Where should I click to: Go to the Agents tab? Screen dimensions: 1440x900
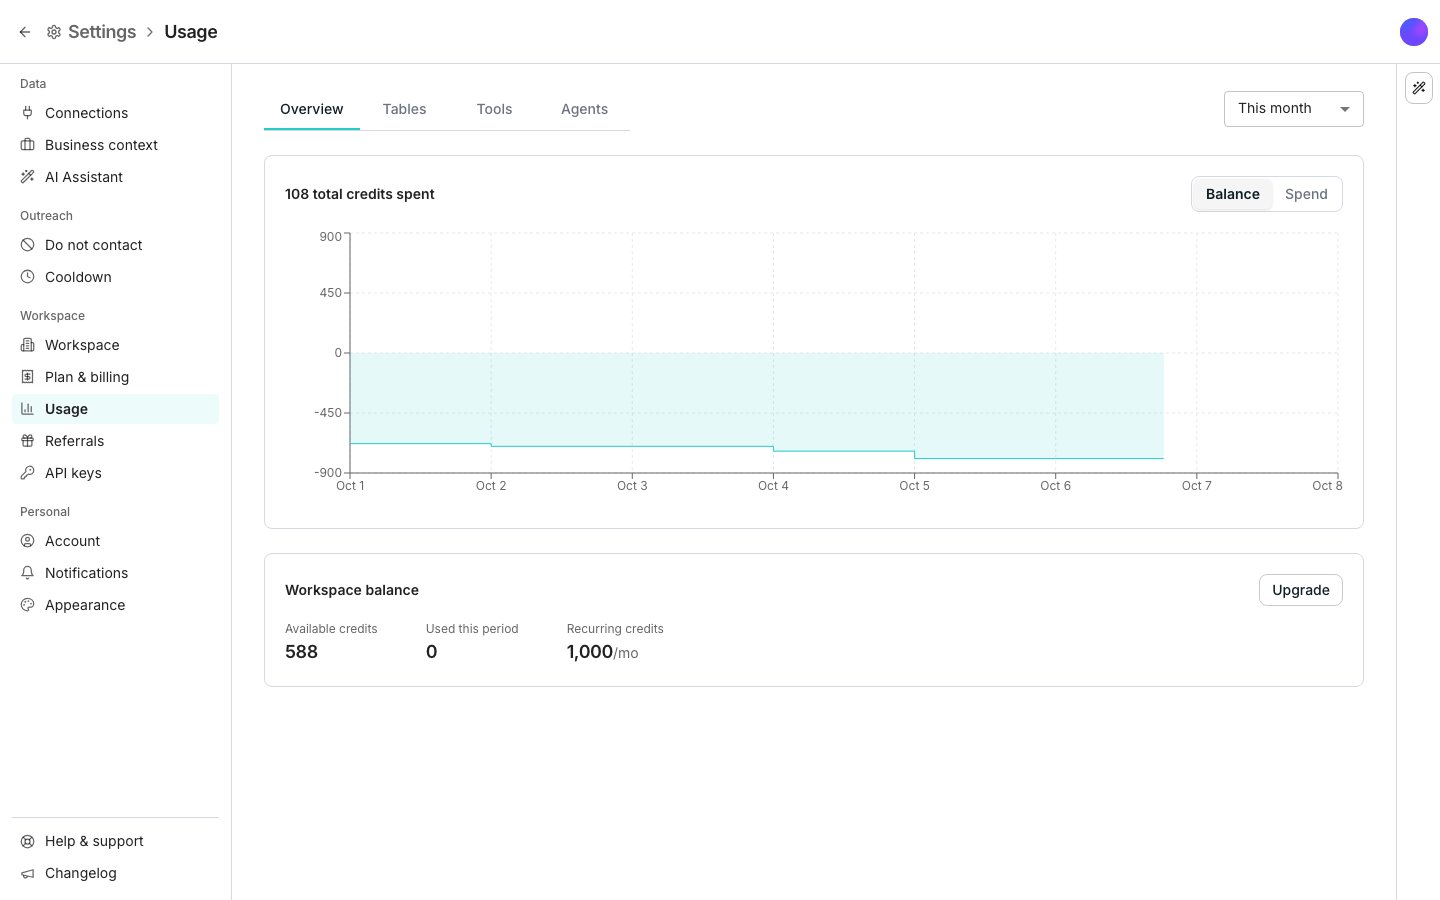[x=584, y=109]
